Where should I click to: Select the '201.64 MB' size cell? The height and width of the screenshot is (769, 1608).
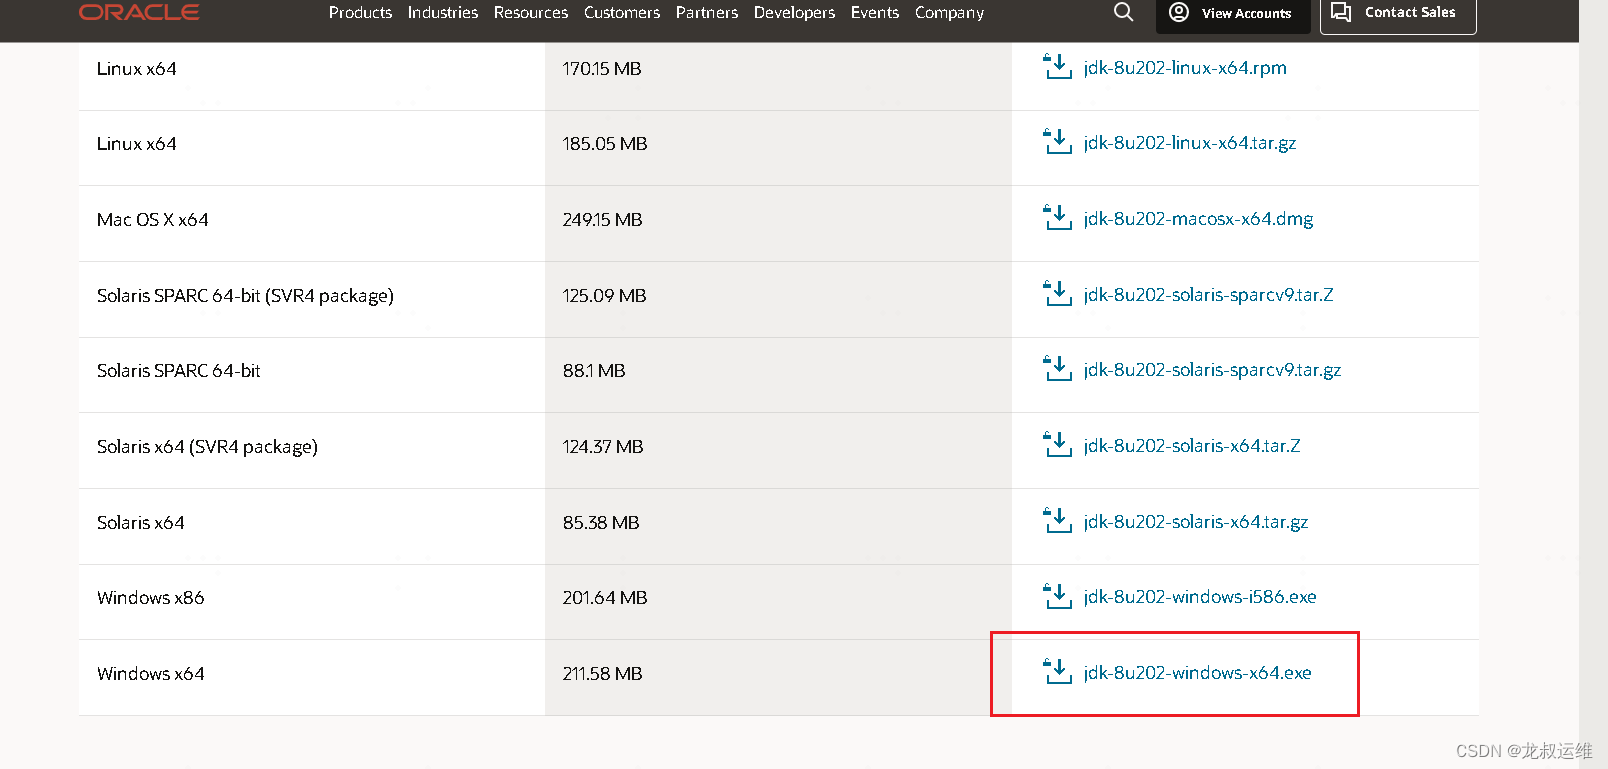pyautogui.click(x=778, y=602)
